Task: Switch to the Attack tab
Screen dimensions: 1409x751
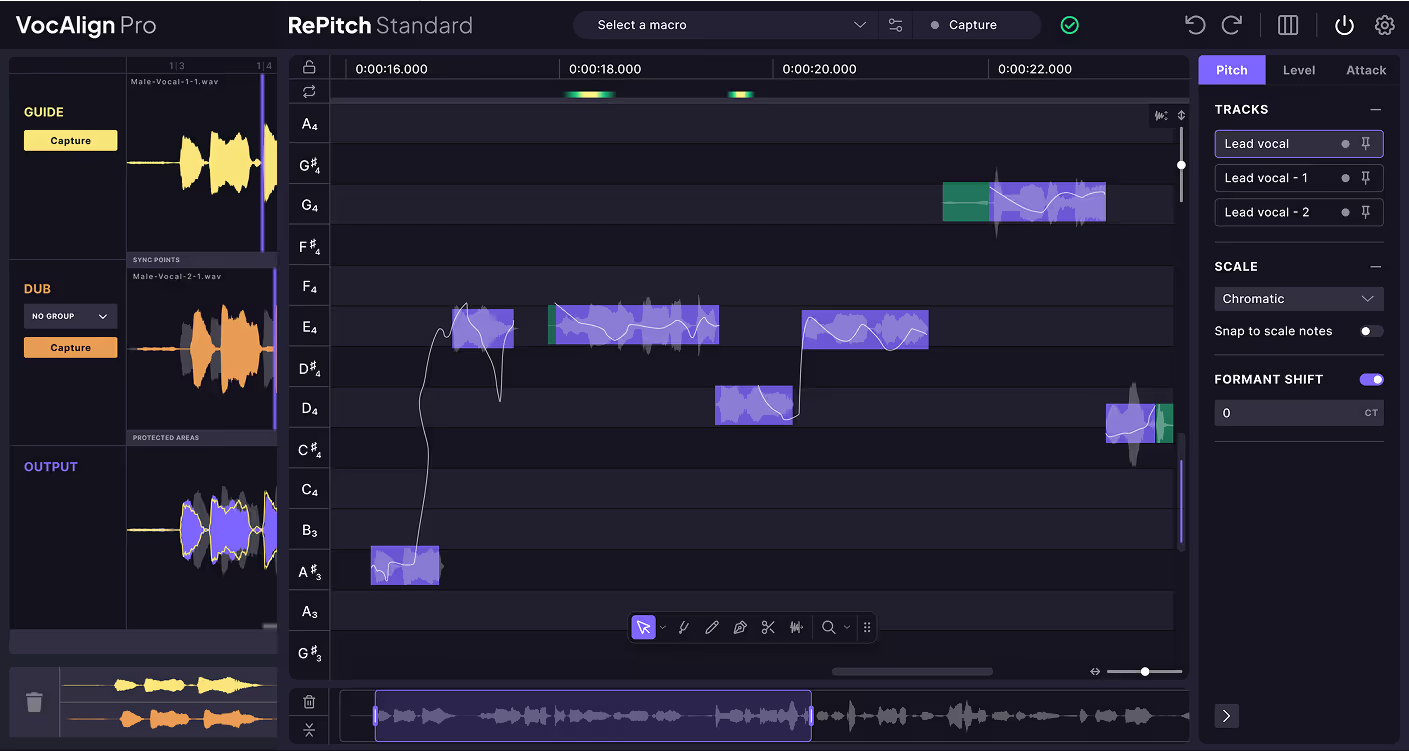Action: coord(1366,70)
